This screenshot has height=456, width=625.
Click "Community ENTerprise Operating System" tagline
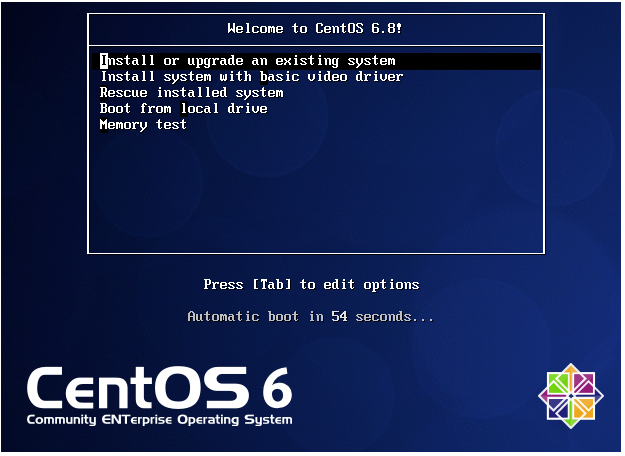159,420
